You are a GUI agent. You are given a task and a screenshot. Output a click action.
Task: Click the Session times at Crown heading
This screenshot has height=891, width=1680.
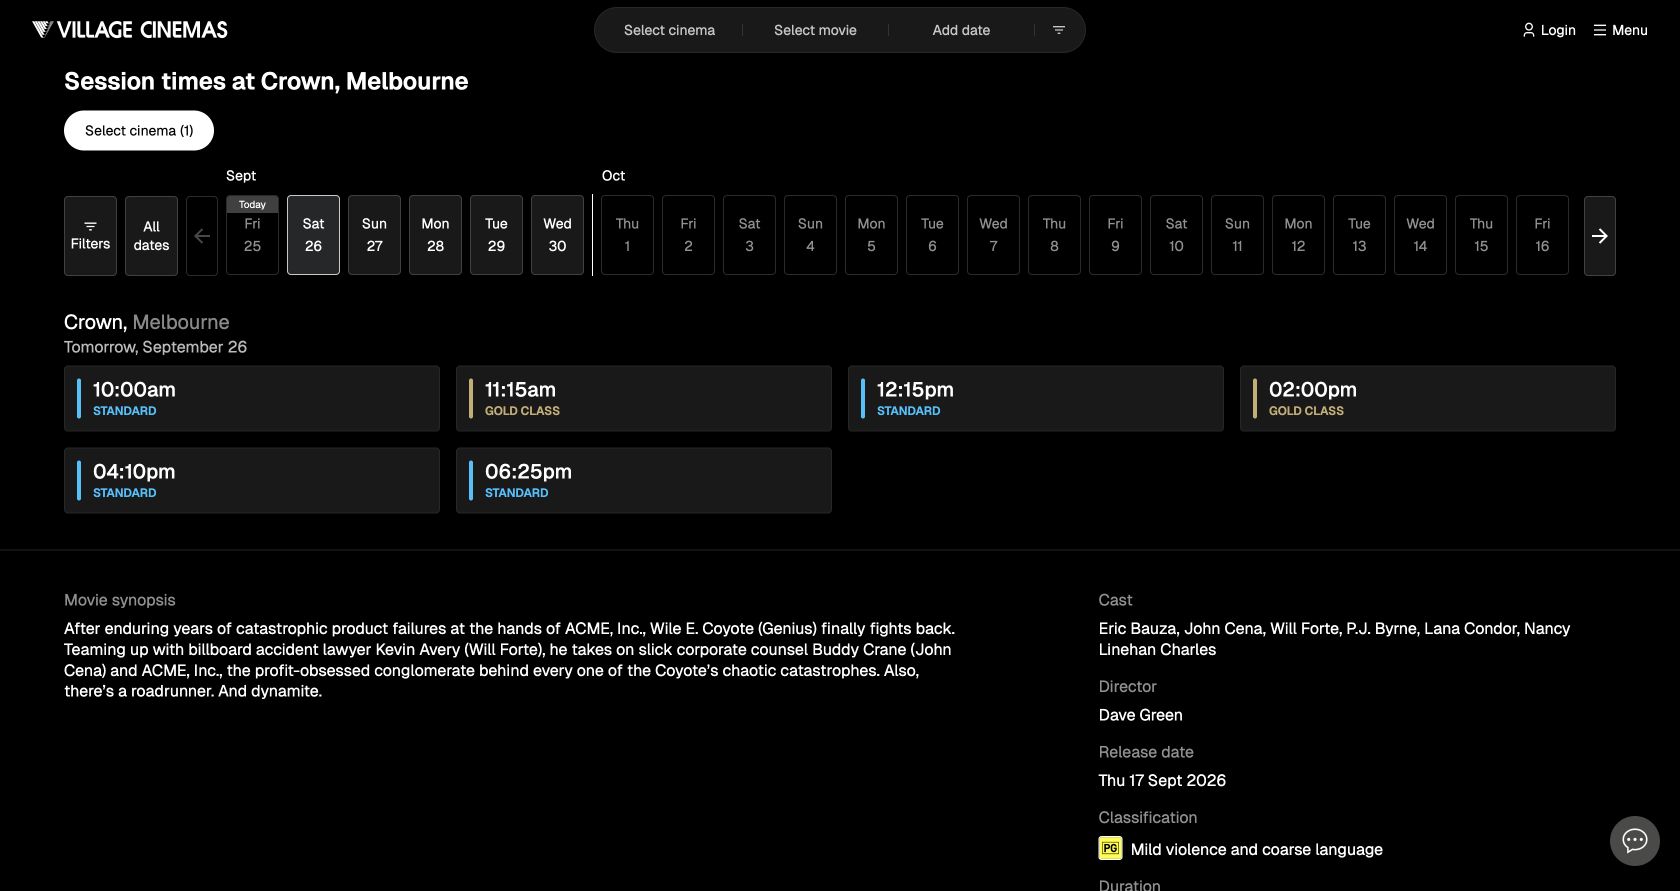click(266, 81)
